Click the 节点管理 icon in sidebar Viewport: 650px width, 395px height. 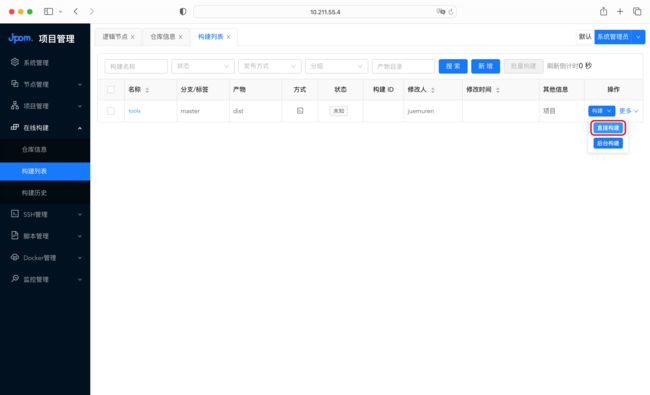[x=15, y=84]
